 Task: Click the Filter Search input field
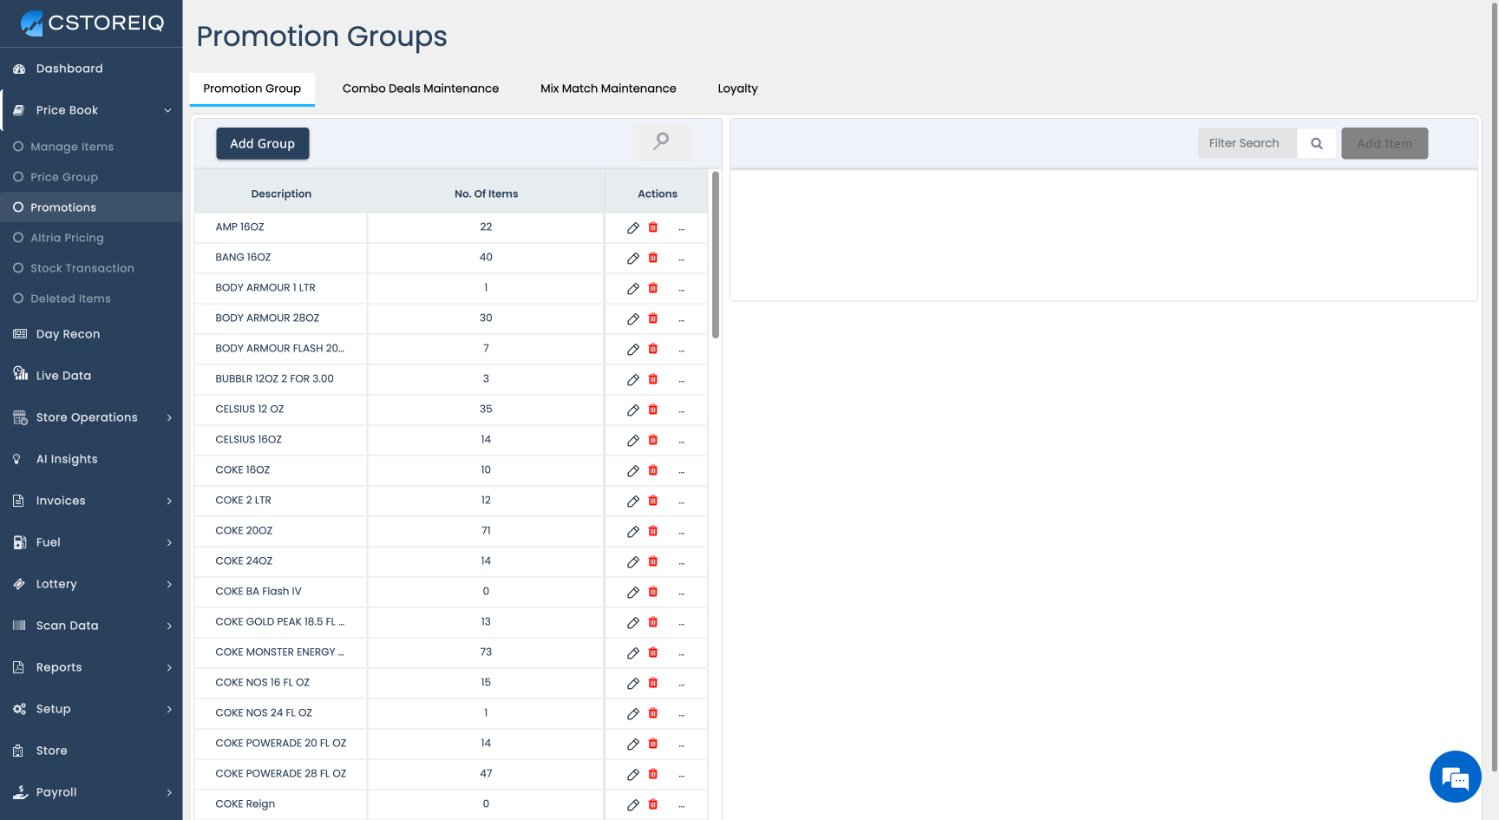pos(1247,144)
